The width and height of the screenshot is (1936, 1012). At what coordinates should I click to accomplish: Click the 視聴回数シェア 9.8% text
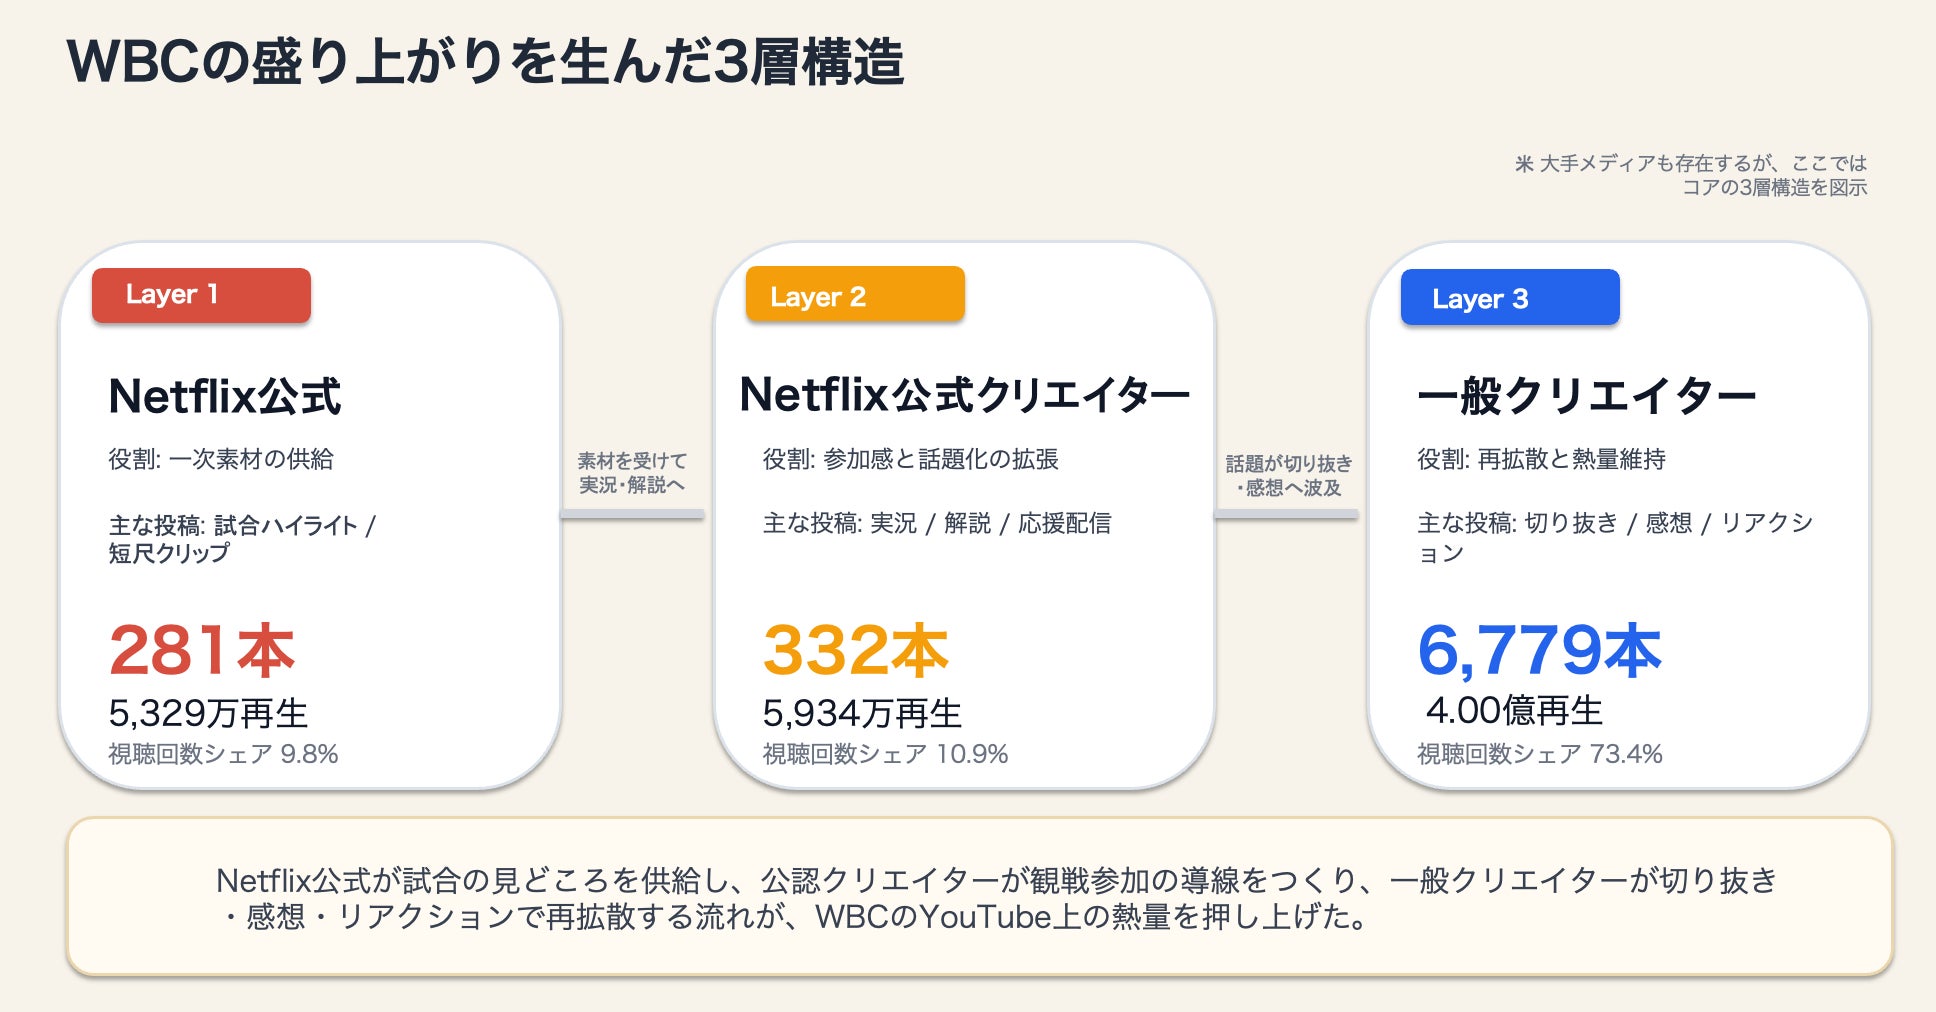point(223,754)
